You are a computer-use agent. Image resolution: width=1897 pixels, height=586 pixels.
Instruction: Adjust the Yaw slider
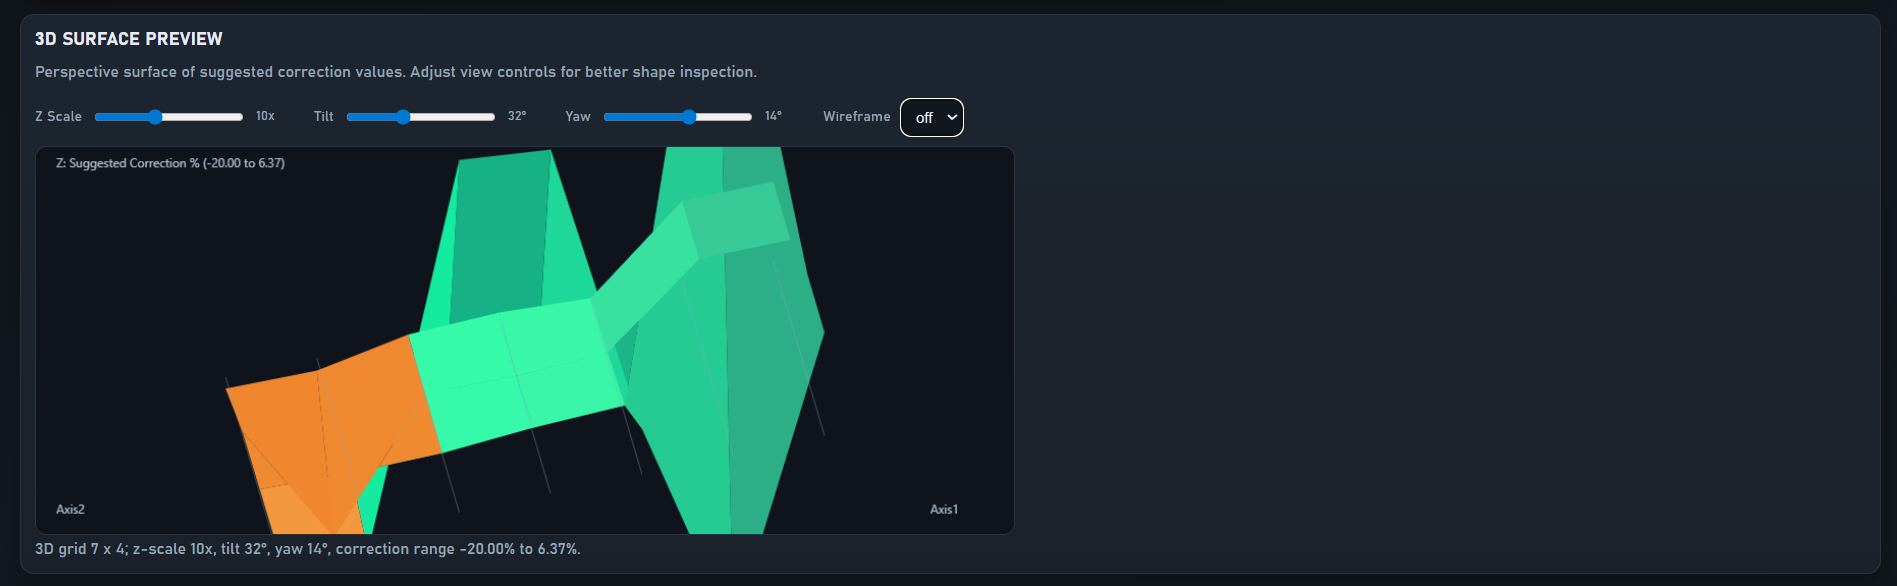(x=678, y=117)
